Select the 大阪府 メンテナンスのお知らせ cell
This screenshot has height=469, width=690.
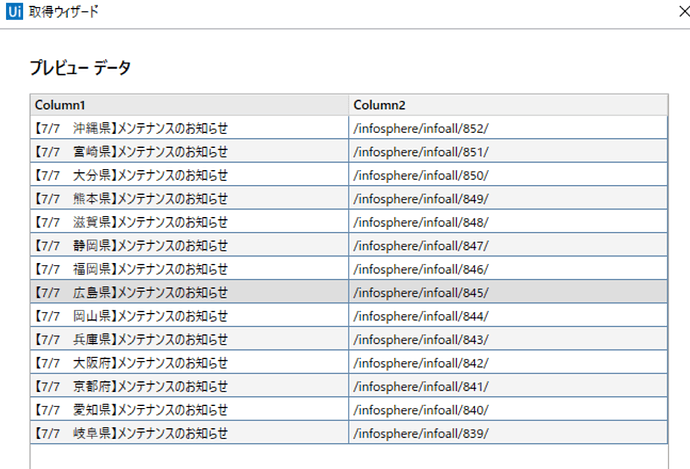pos(190,363)
